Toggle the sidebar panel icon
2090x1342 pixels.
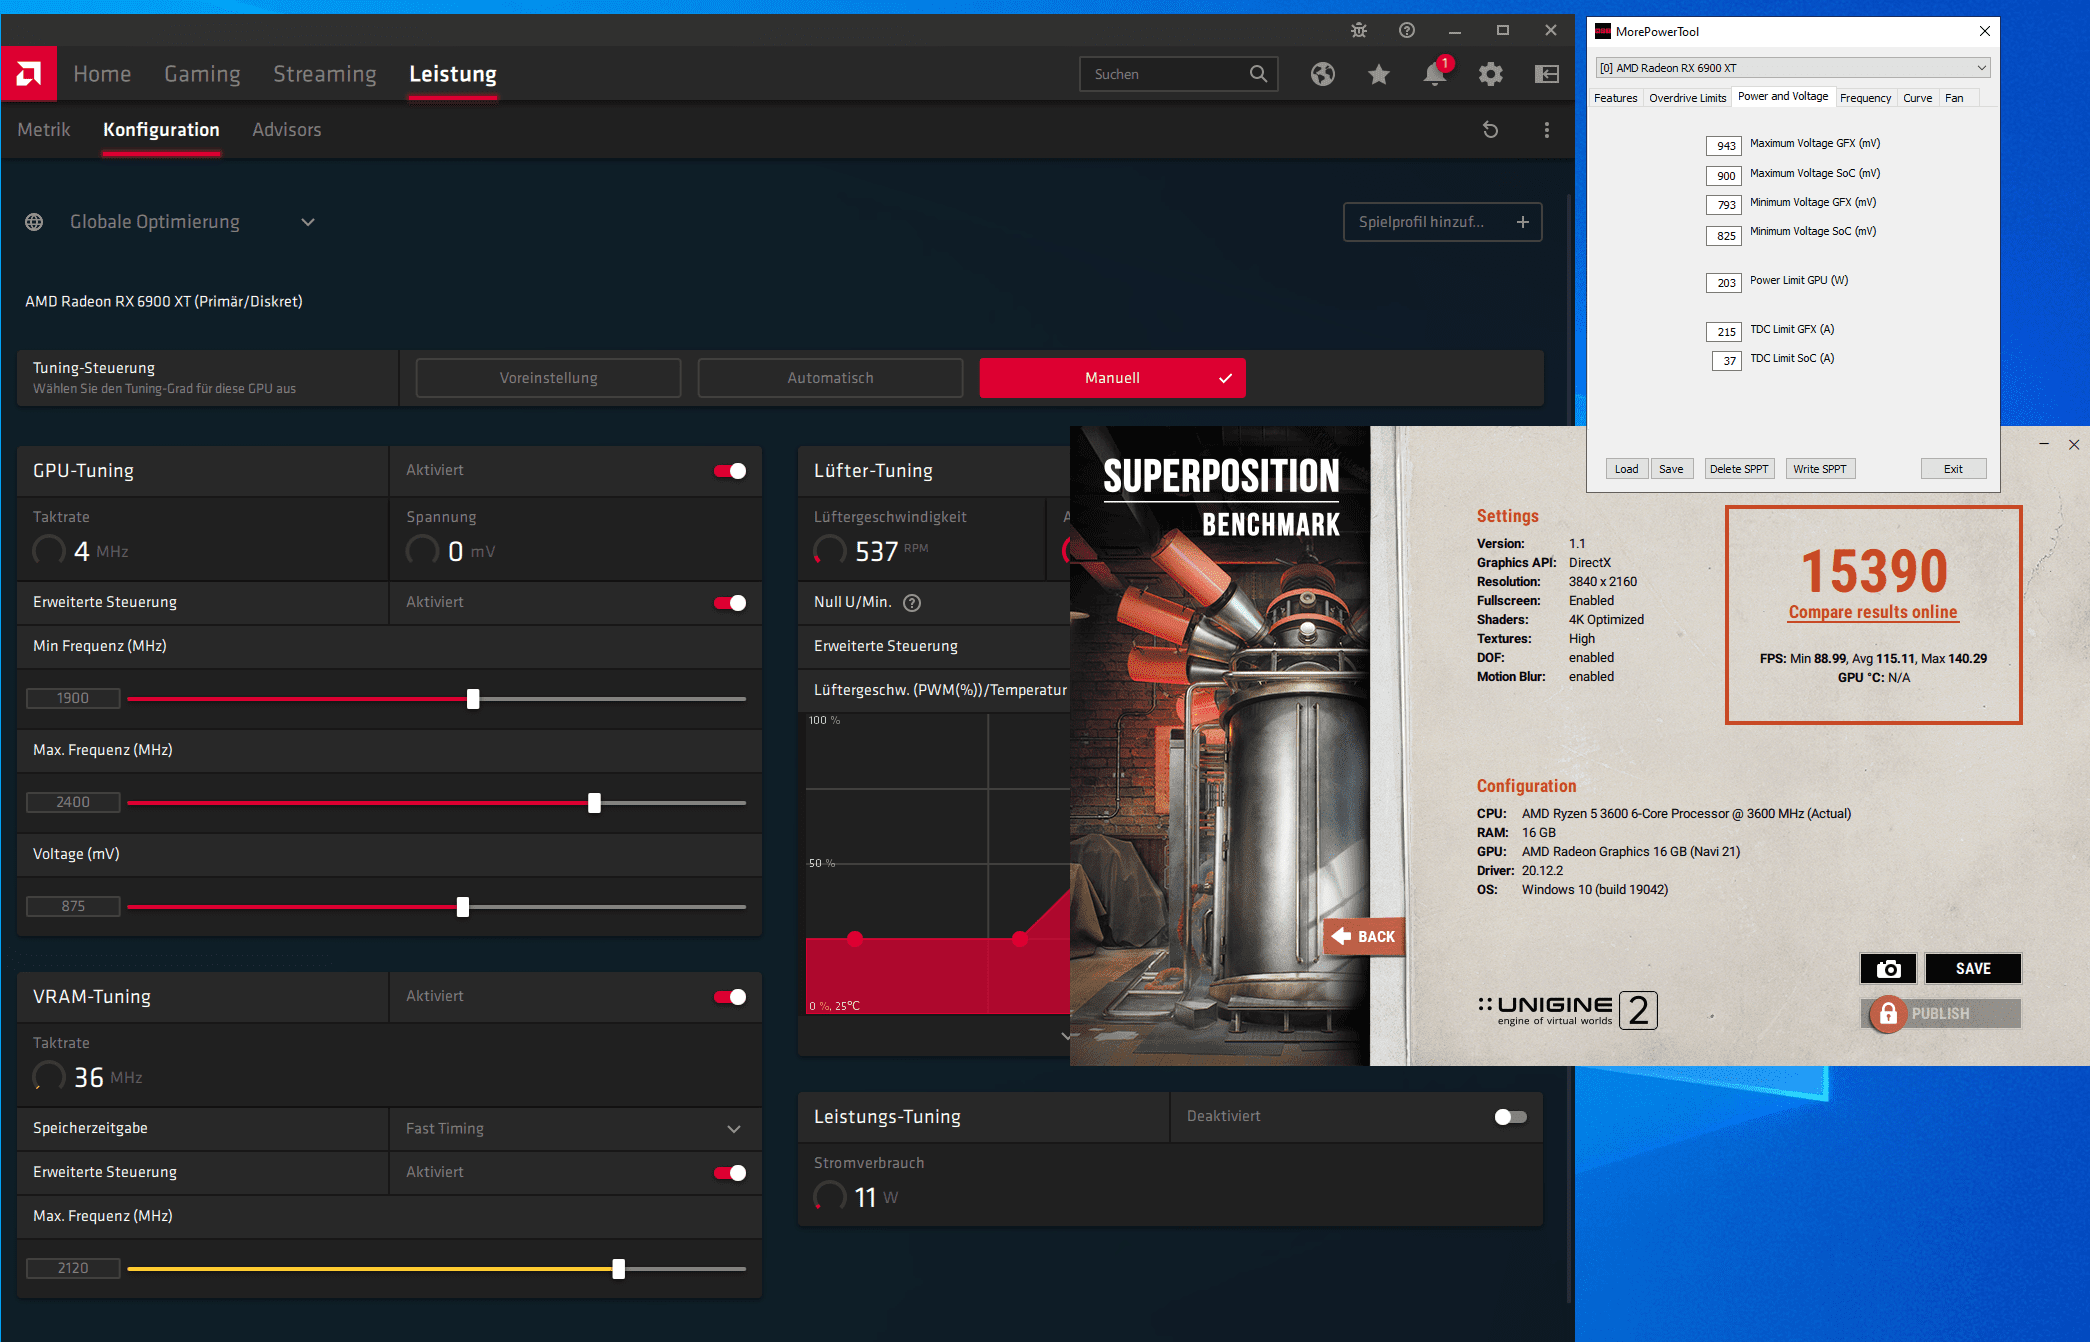(x=1547, y=74)
